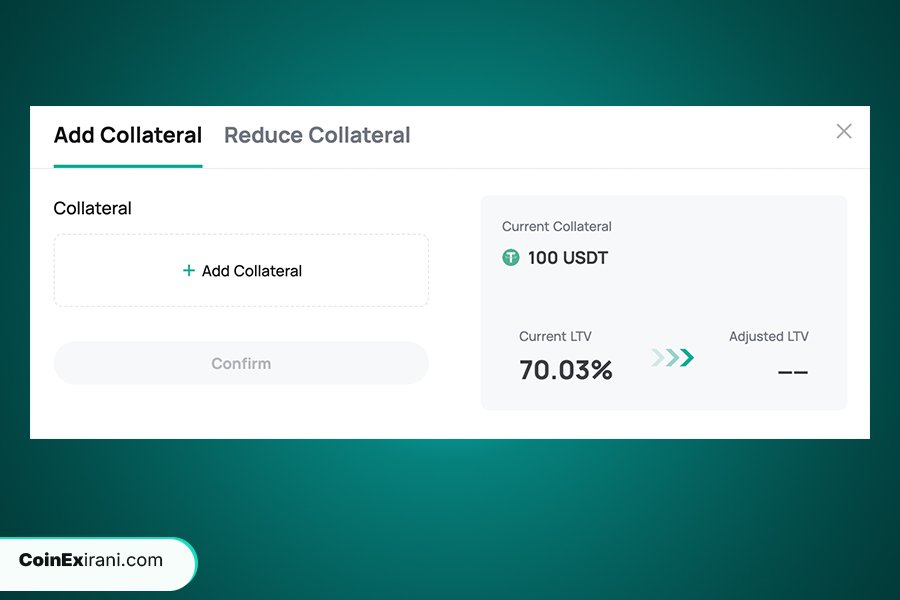
Task: Click the green triple-chevron arrows icon
Action: 673,358
